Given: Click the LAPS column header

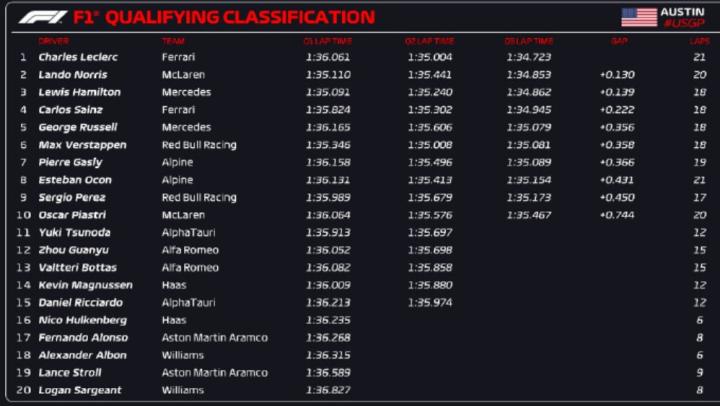Looking at the screenshot, I should click(x=699, y=41).
